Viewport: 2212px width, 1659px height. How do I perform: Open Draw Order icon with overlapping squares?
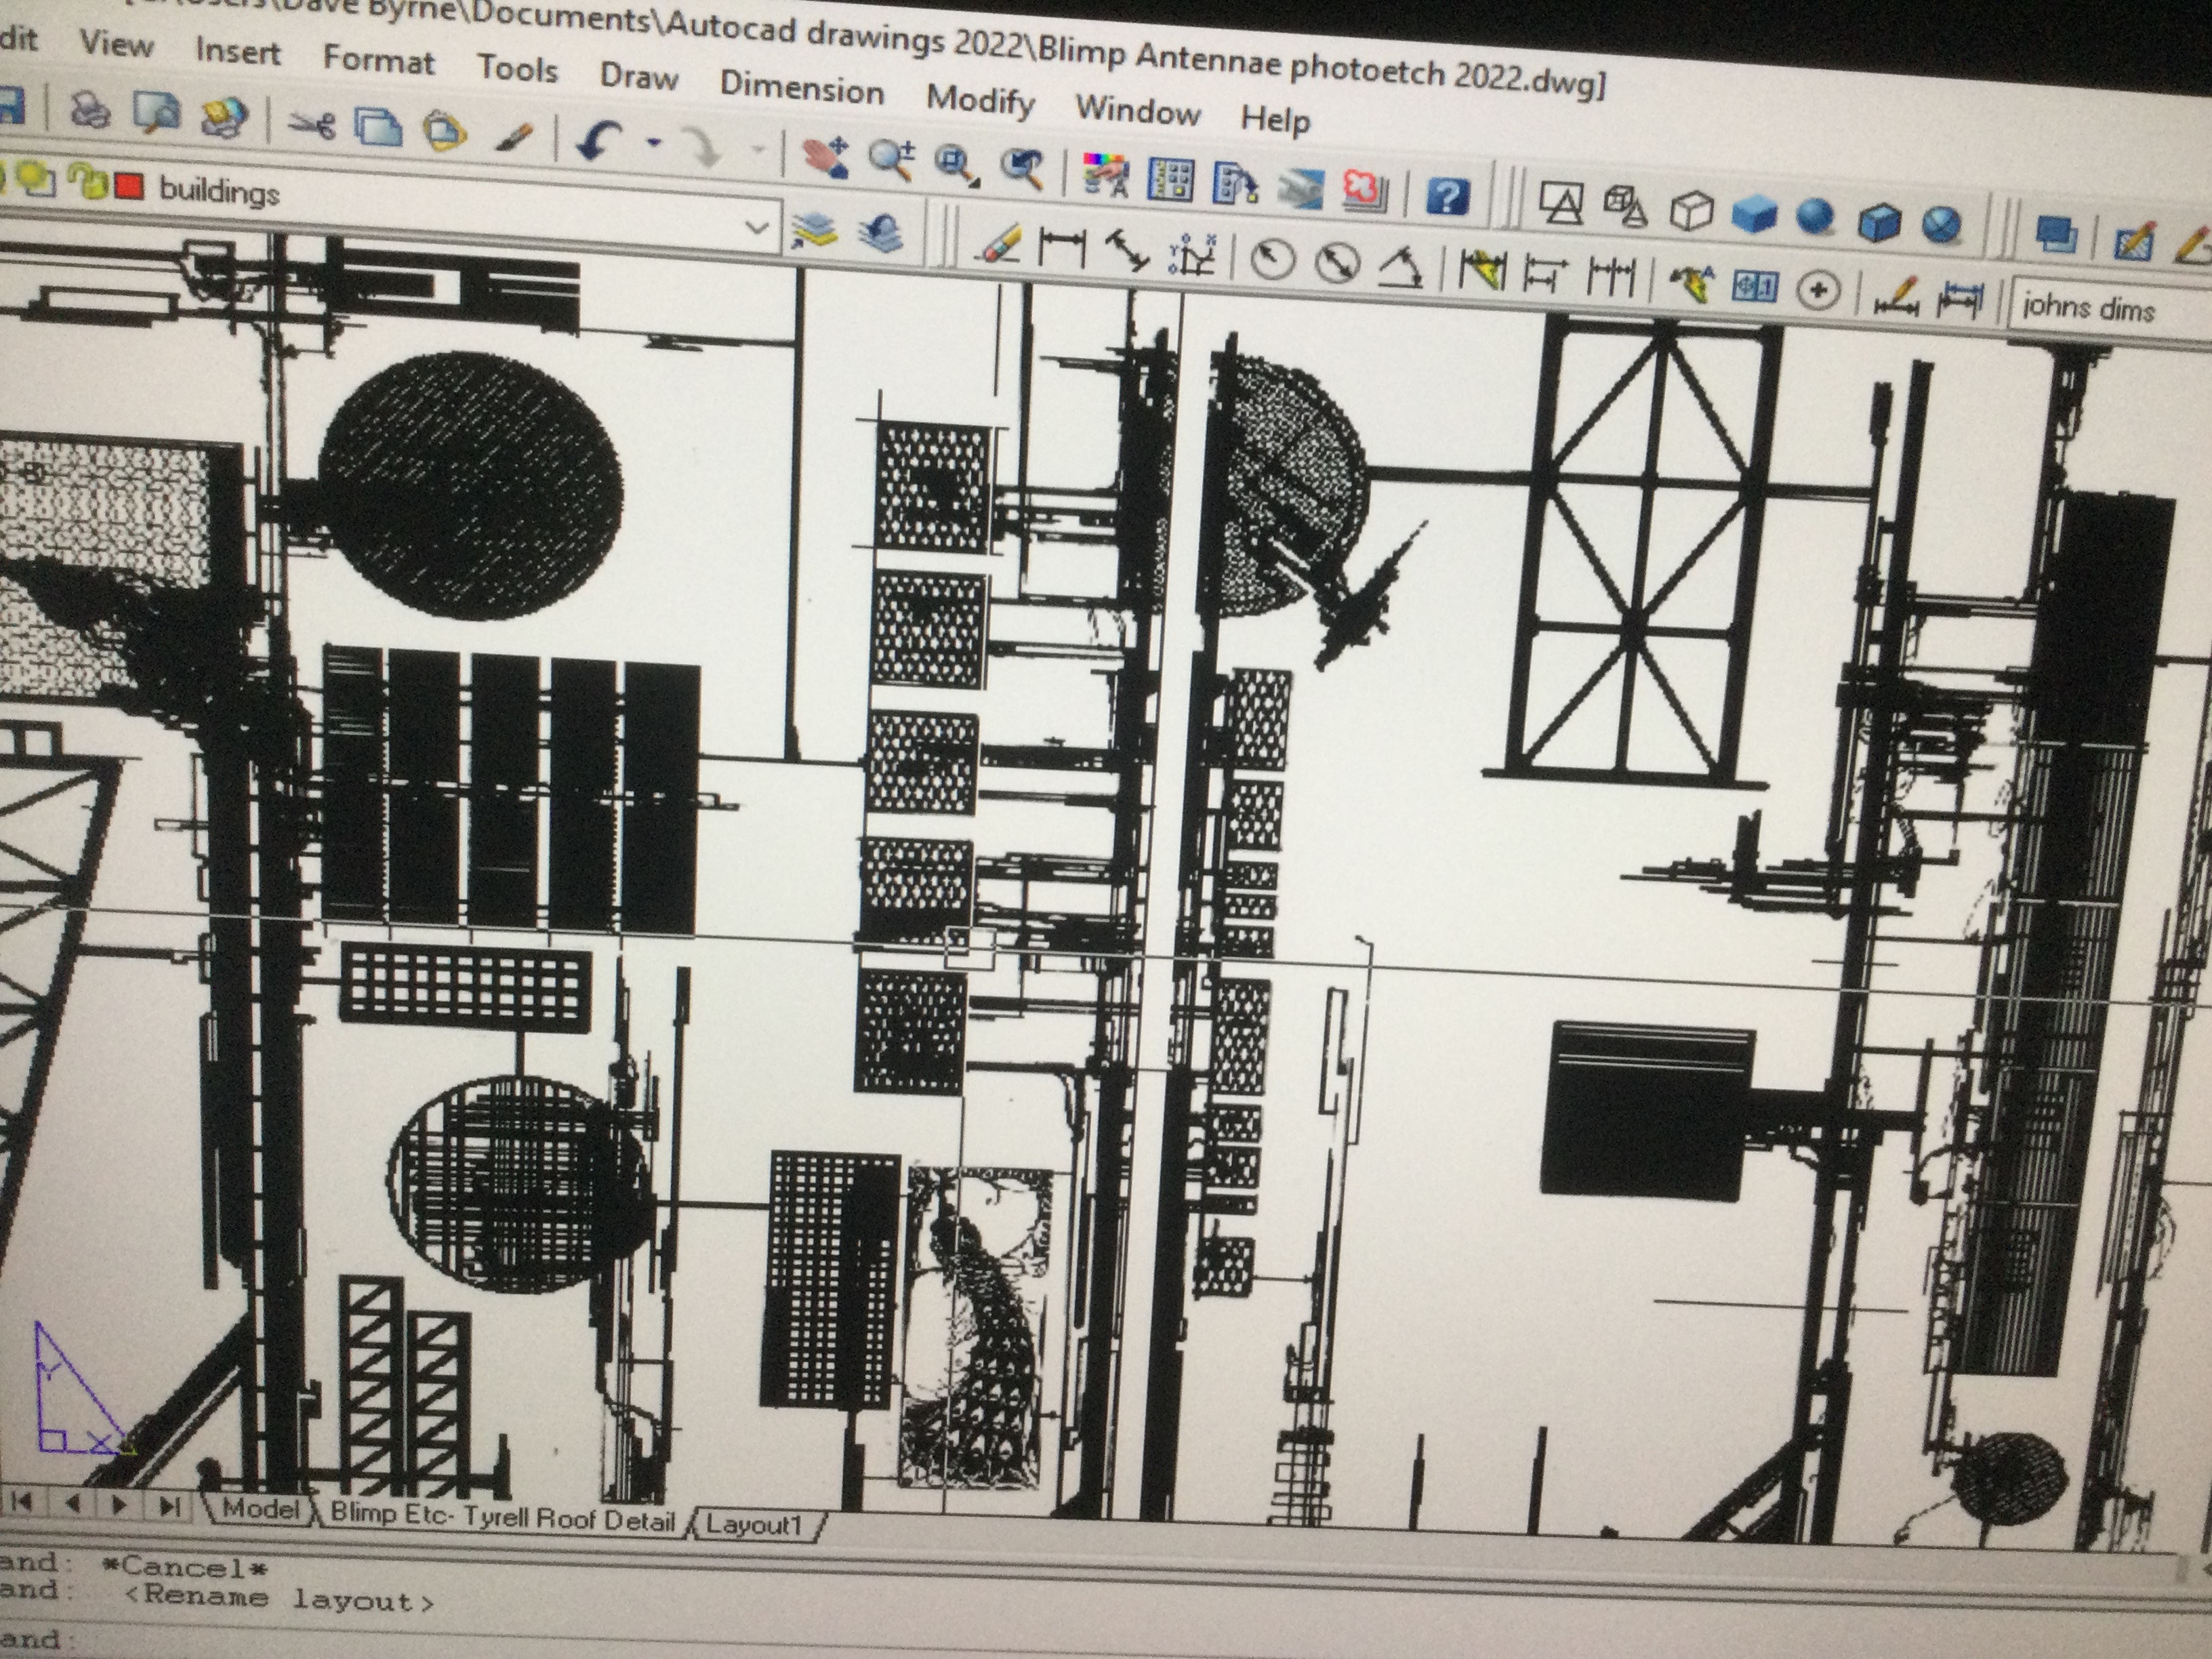pos(2056,234)
